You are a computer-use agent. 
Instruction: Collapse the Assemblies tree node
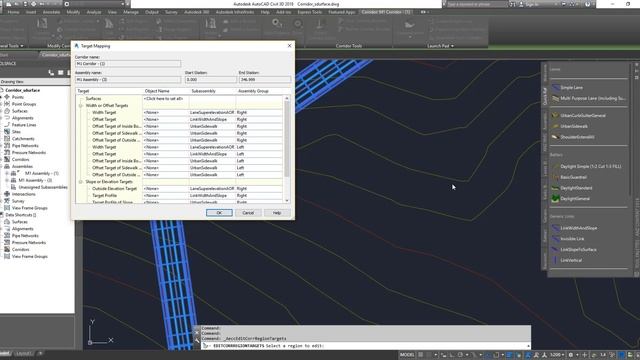coord(1,167)
